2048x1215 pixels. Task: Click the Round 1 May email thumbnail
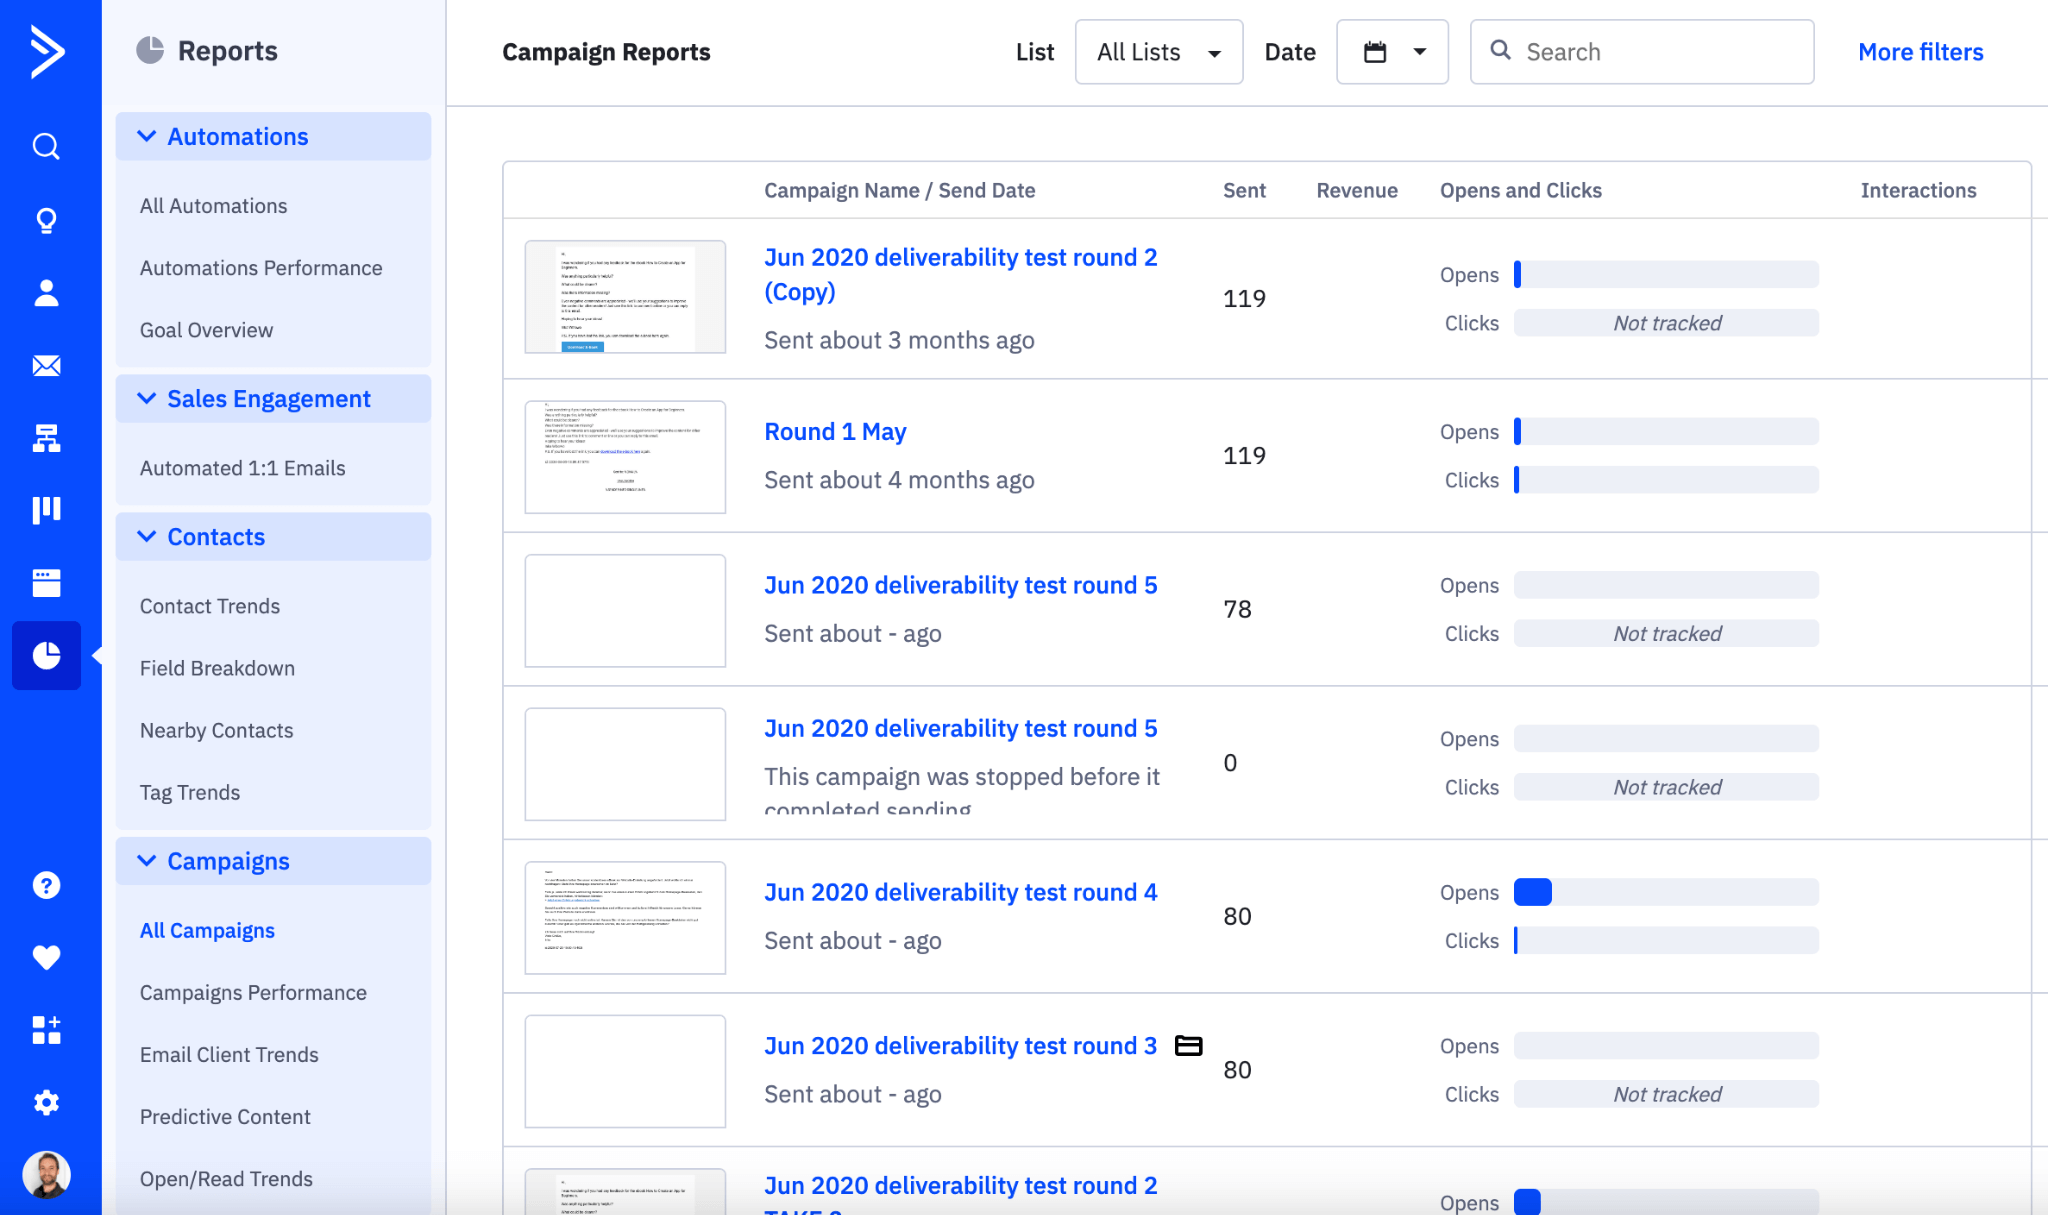click(625, 457)
